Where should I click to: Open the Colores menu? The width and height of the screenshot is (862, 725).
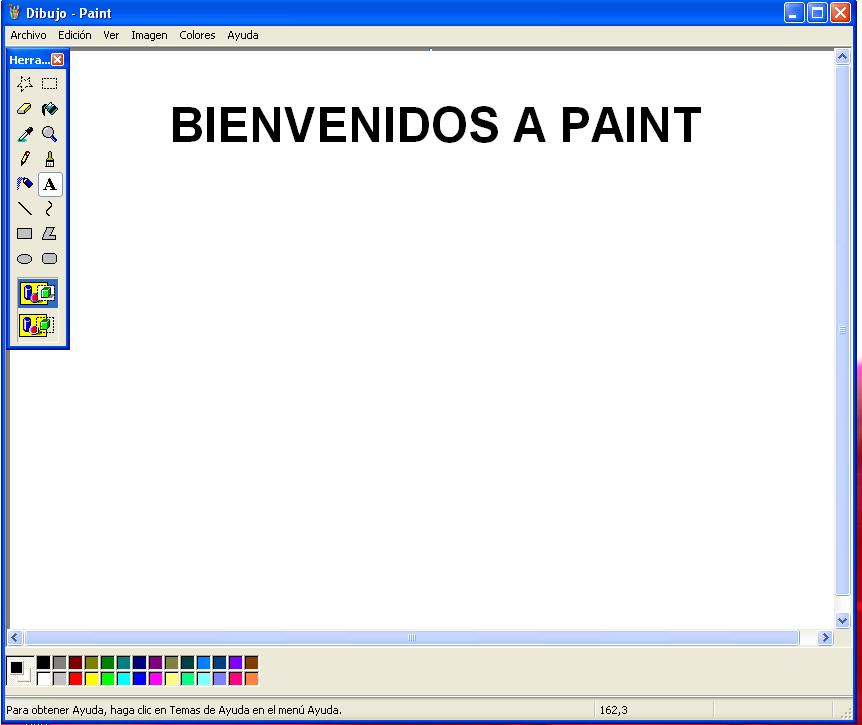[x=197, y=35]
